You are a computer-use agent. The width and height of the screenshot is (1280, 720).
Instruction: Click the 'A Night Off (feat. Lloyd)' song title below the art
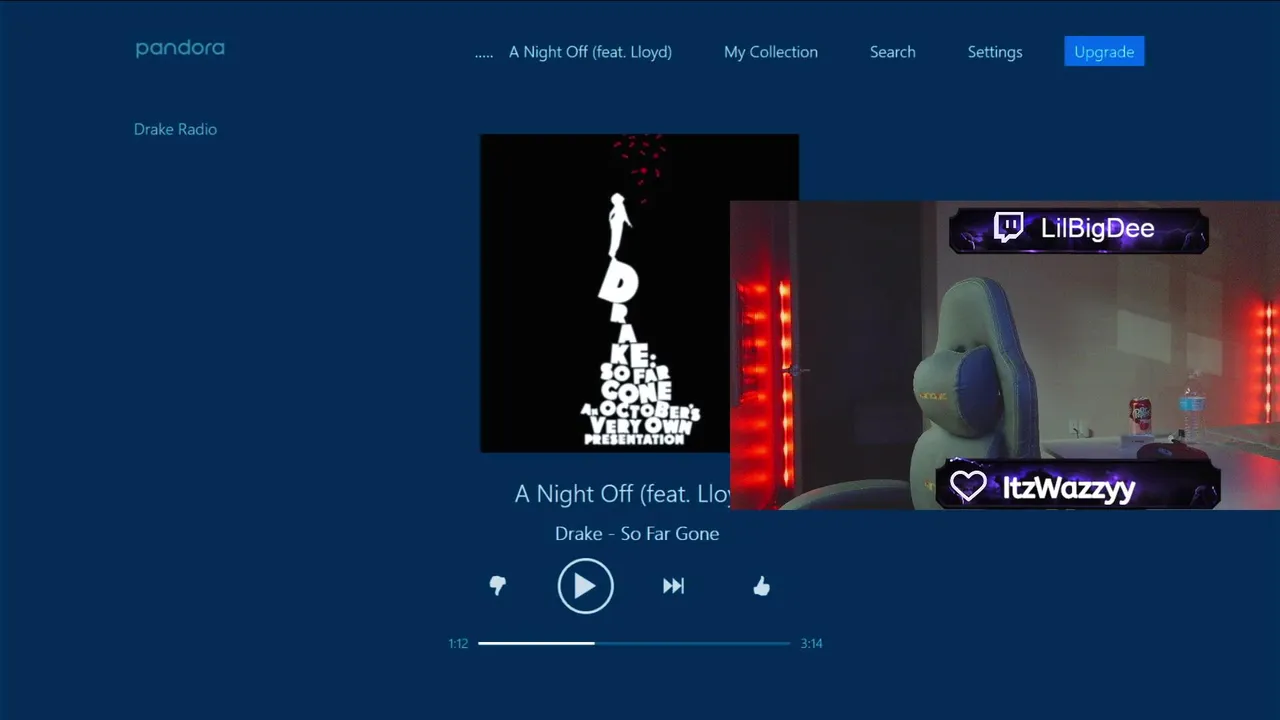click(x=622, y=493)
